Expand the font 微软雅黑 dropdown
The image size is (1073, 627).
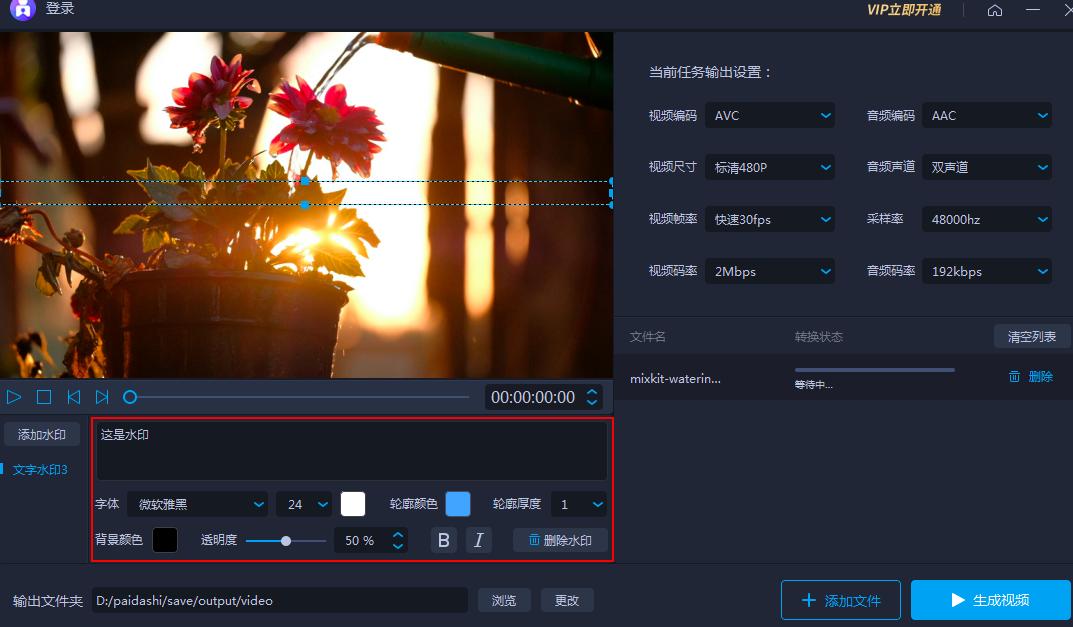click(197, 505)
